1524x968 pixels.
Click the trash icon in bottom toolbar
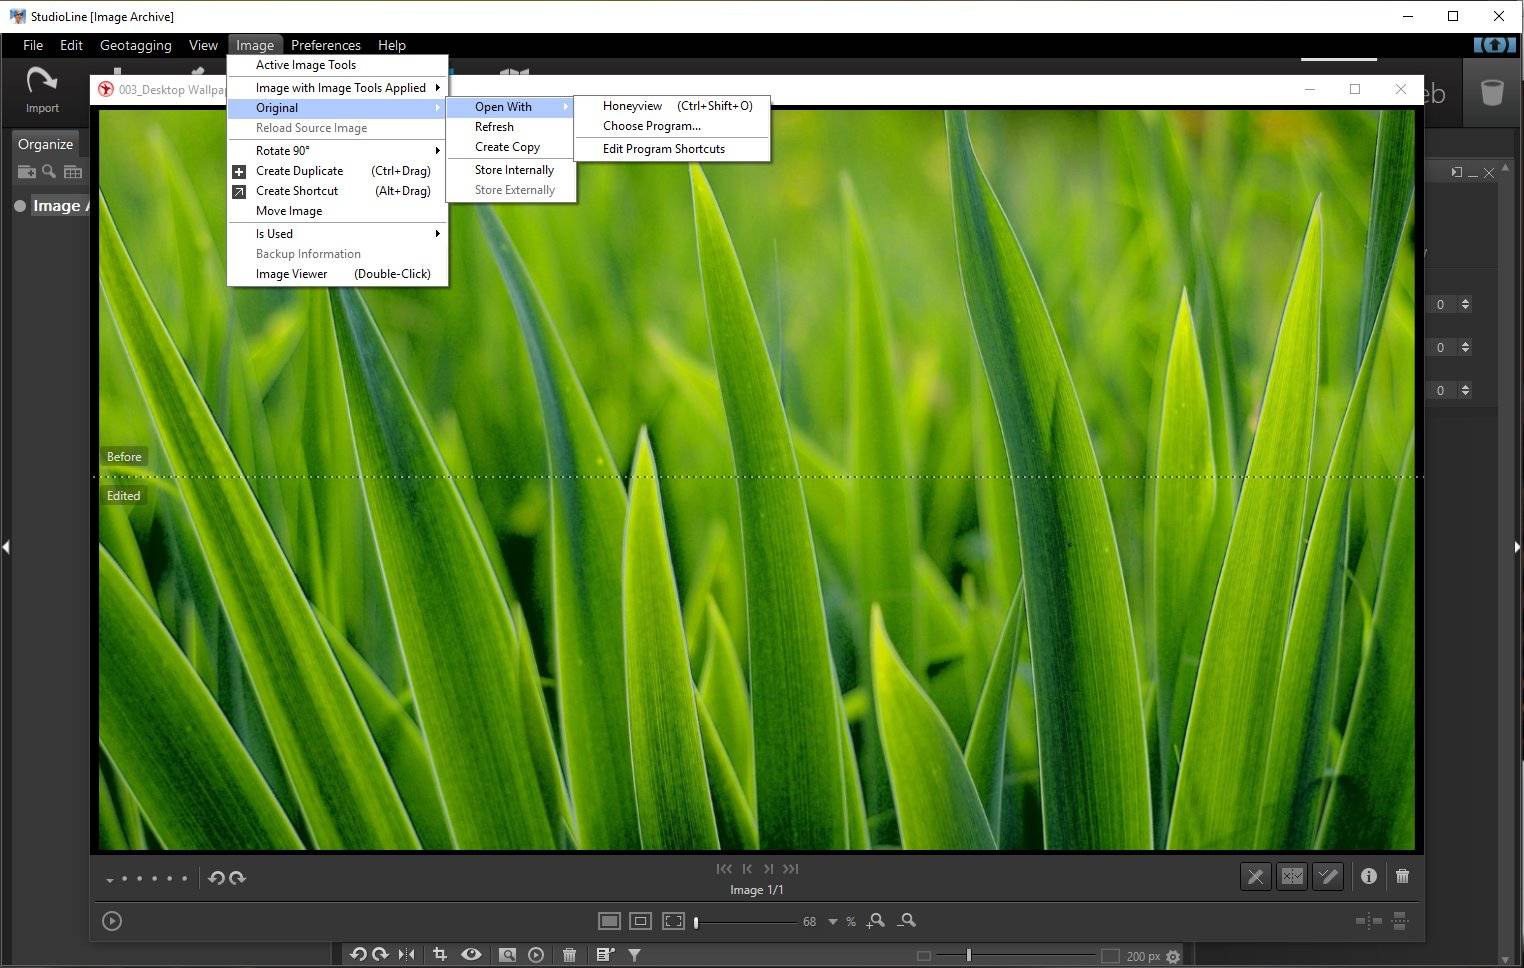pos(569,955)
